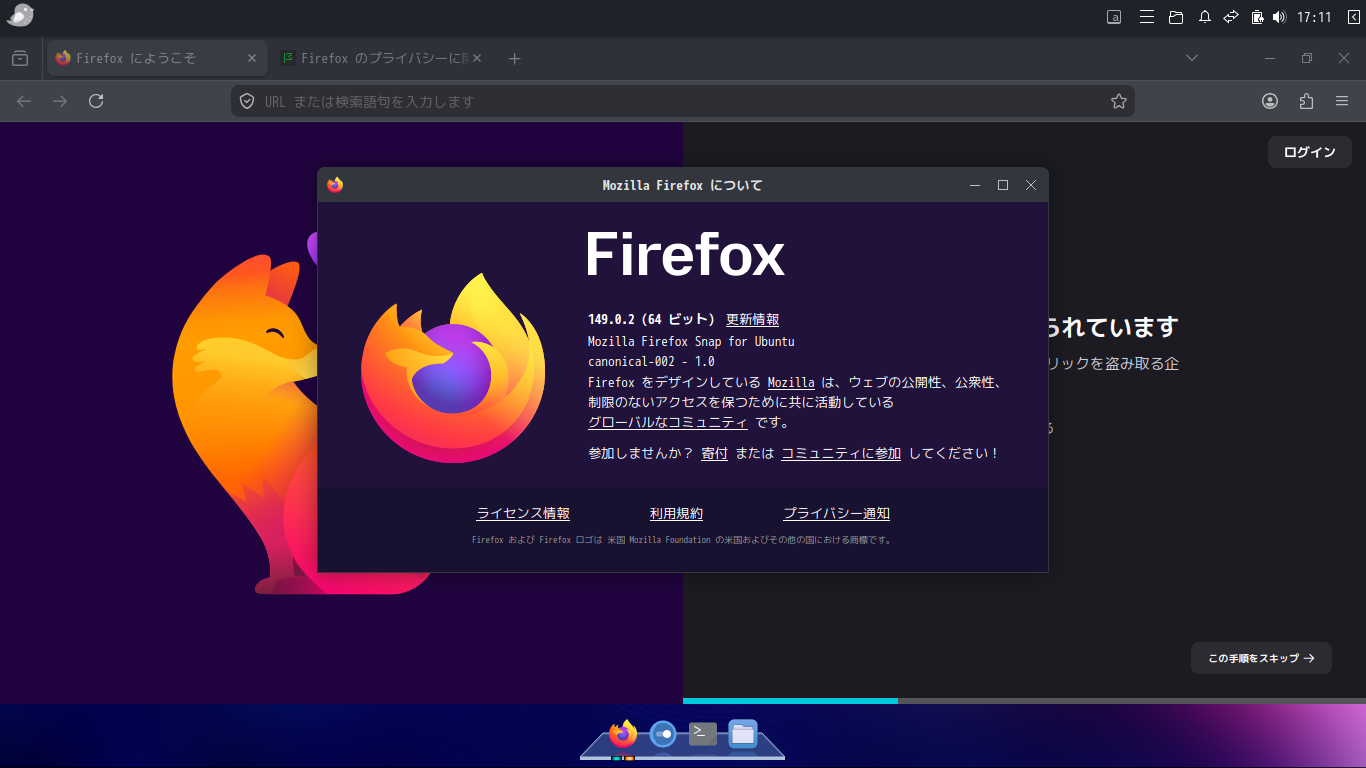Click the 'Mozilla Firefox について' dialog title
The width and height of the screenshot is (1366, 768).
[x=682, y=185]
